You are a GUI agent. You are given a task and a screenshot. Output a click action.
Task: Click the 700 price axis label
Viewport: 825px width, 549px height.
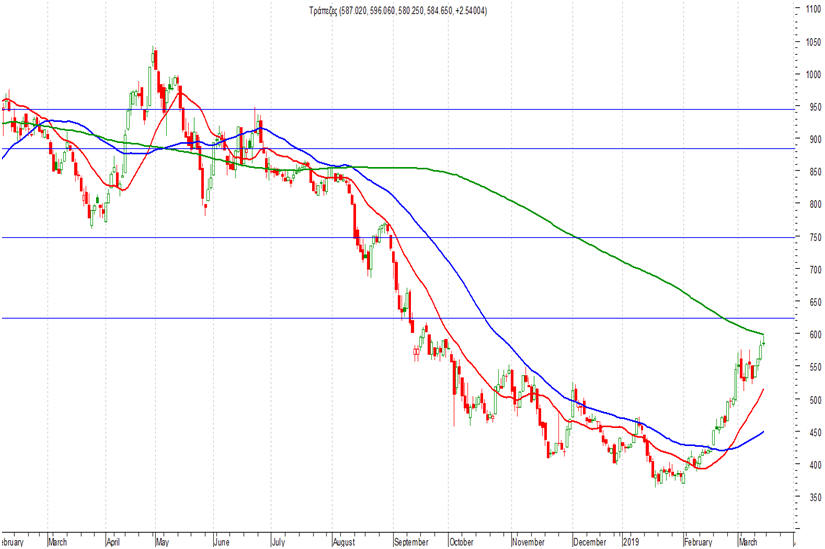coord(814,269)
